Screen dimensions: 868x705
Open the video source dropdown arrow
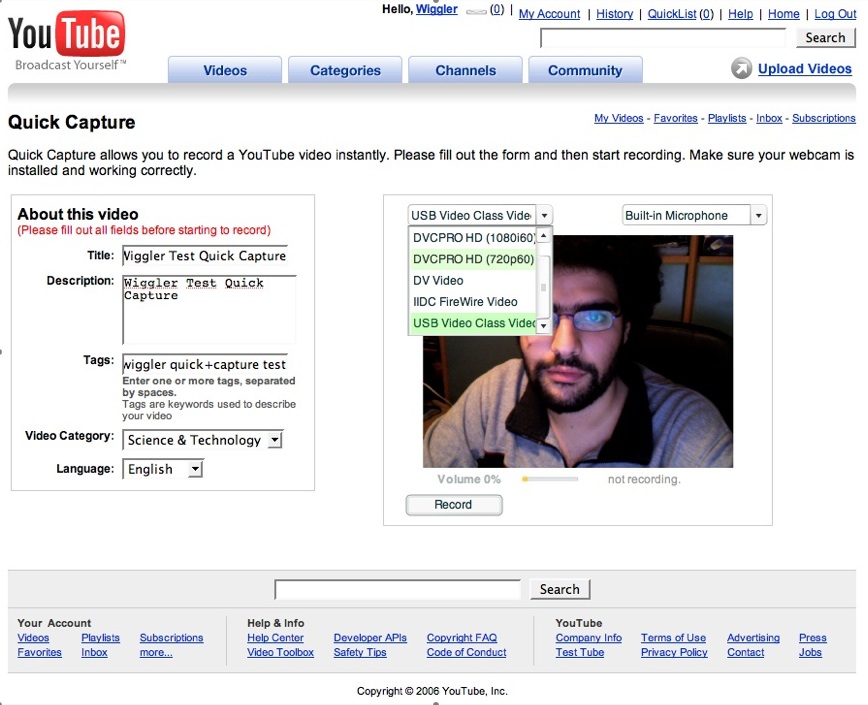click(544, 215)
